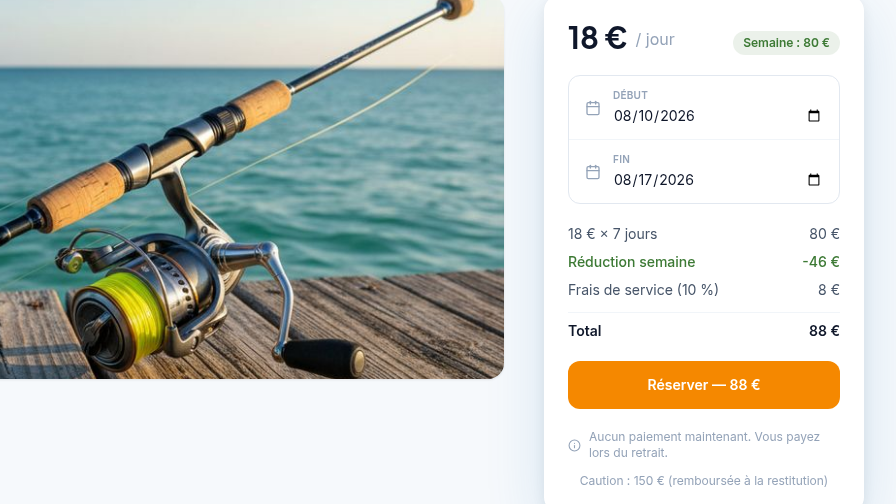
Task: Click the fishing rod product photo
Action: 251,189
